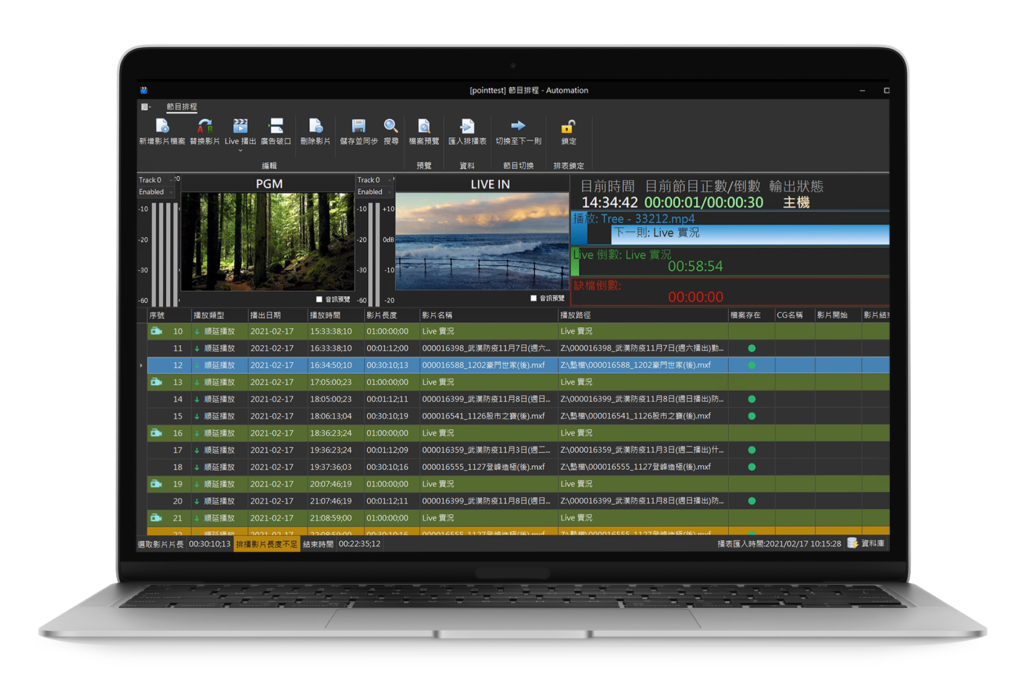
Task: Click the blue 下一則 Live 實況 progress bar
Action: point(750,234)
